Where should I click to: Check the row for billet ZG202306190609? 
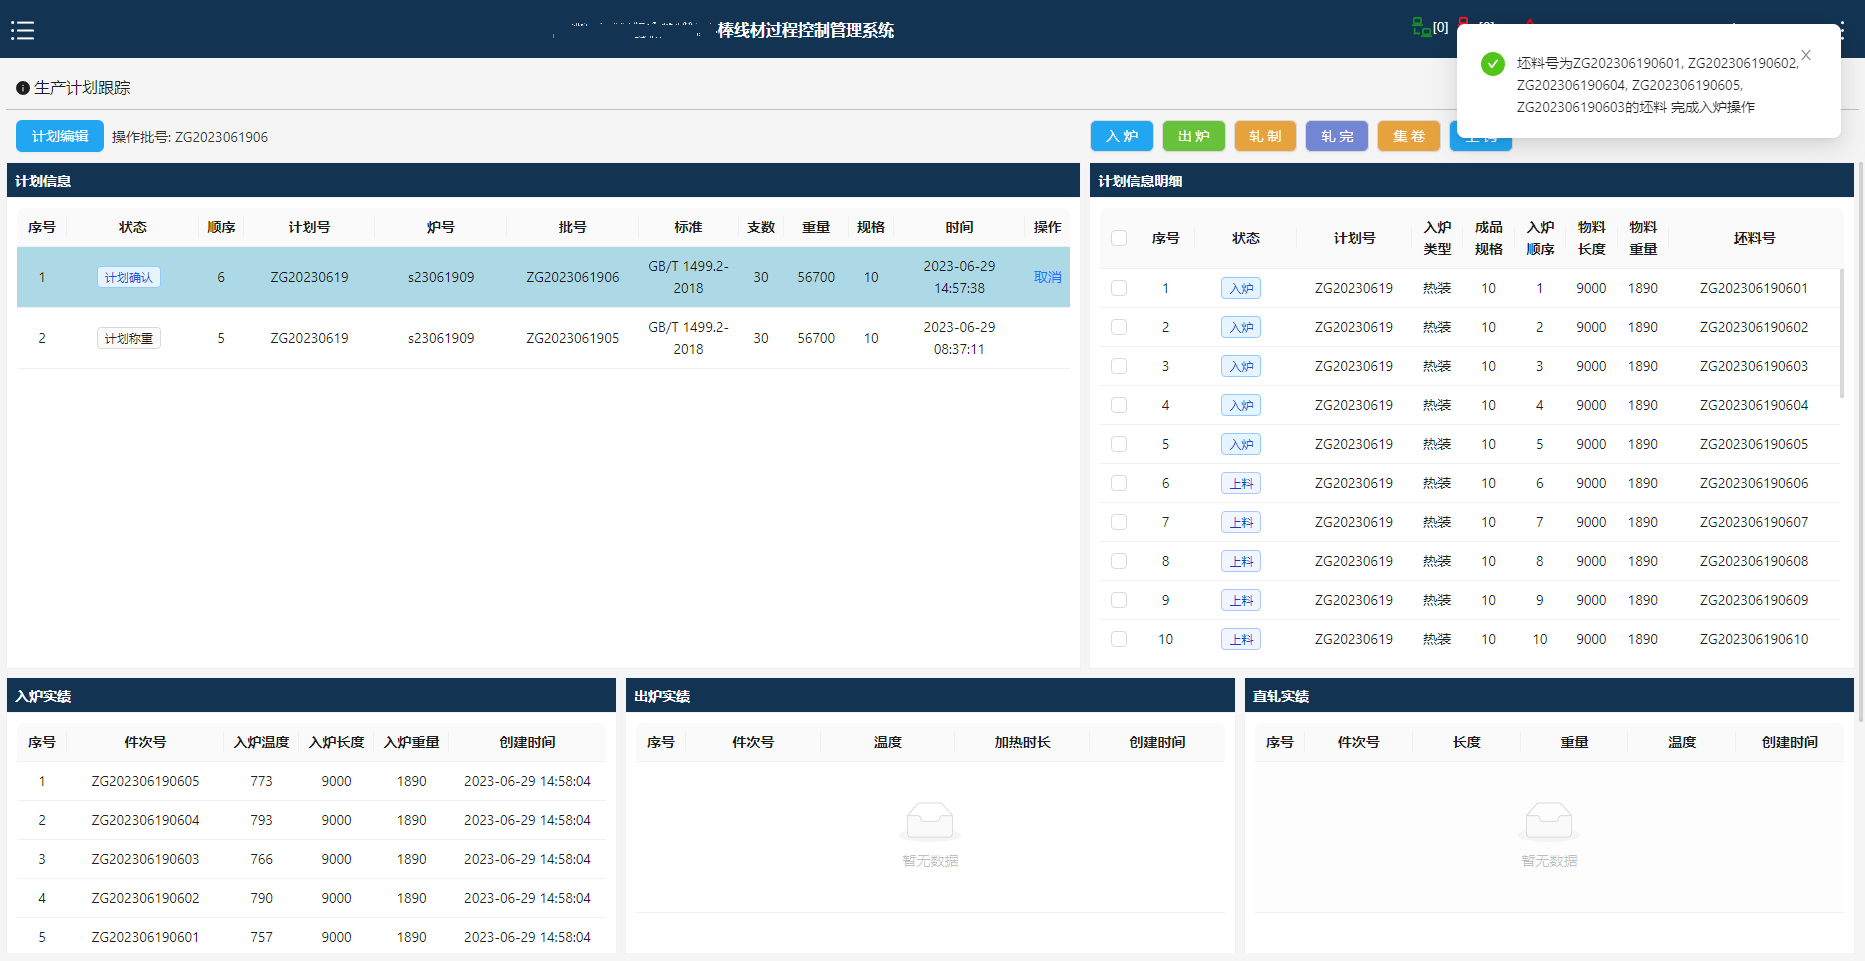[x=1119, y=600]
